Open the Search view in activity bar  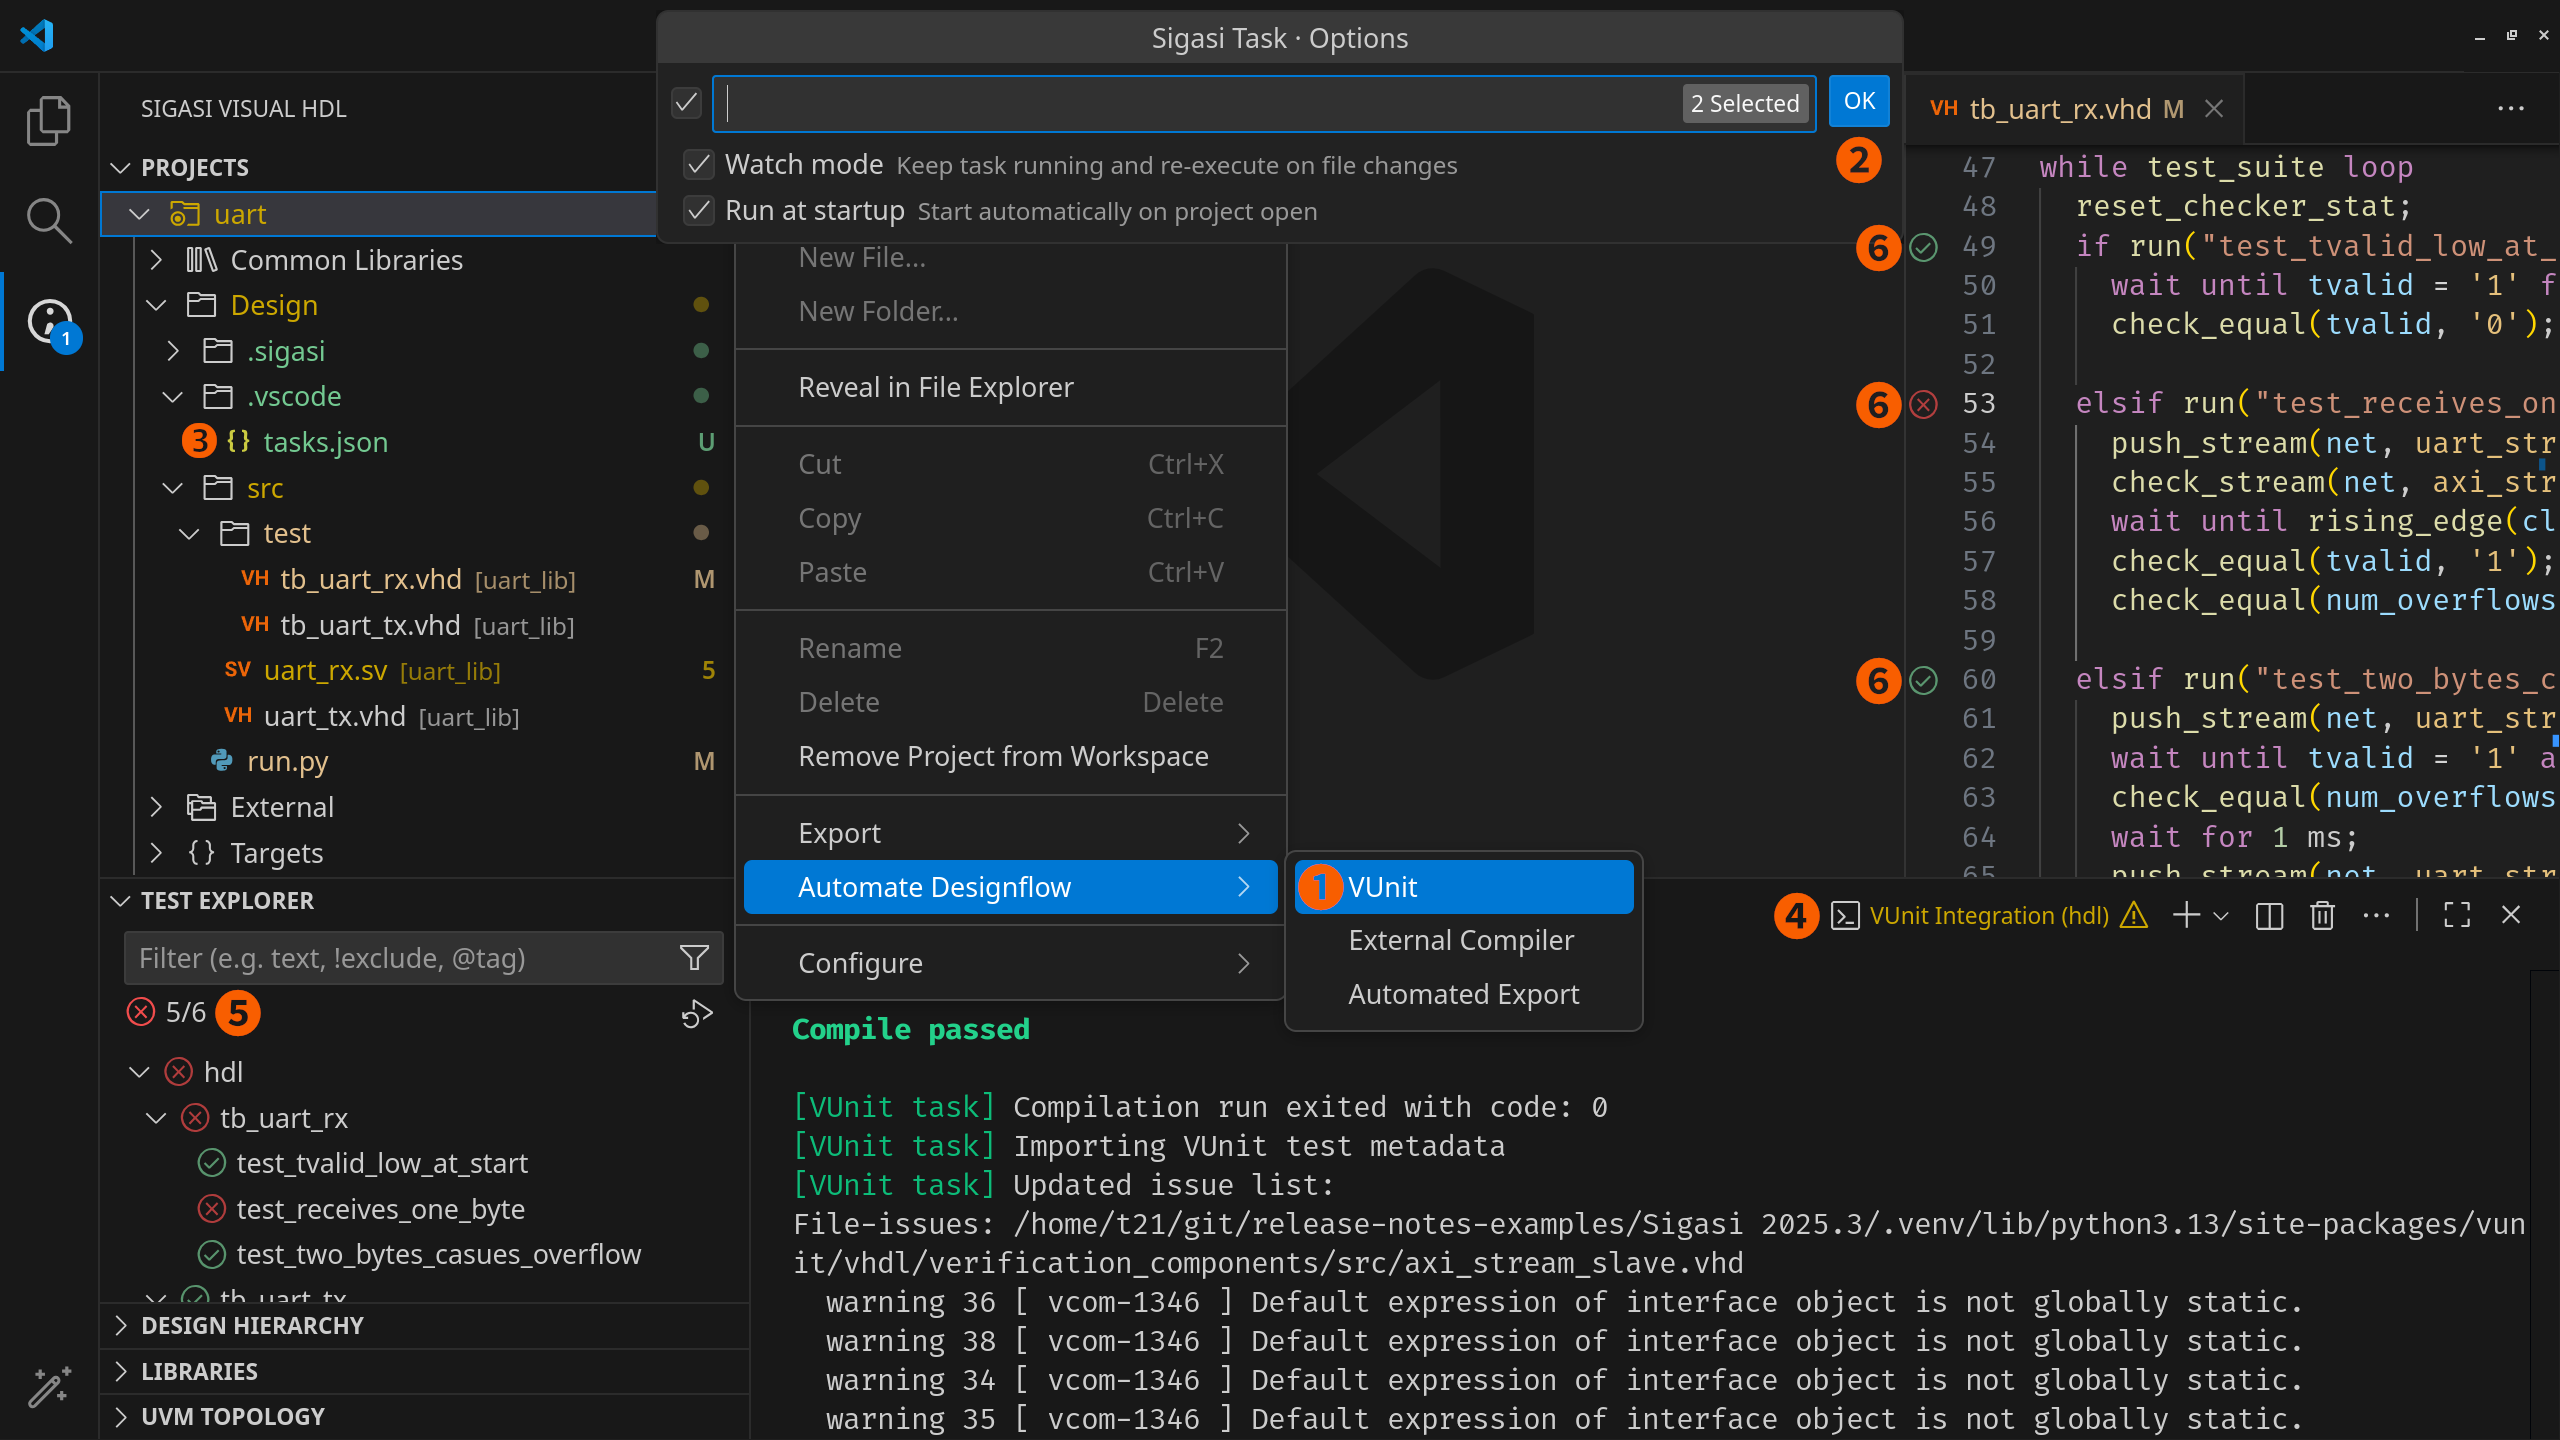coord(48,221)
